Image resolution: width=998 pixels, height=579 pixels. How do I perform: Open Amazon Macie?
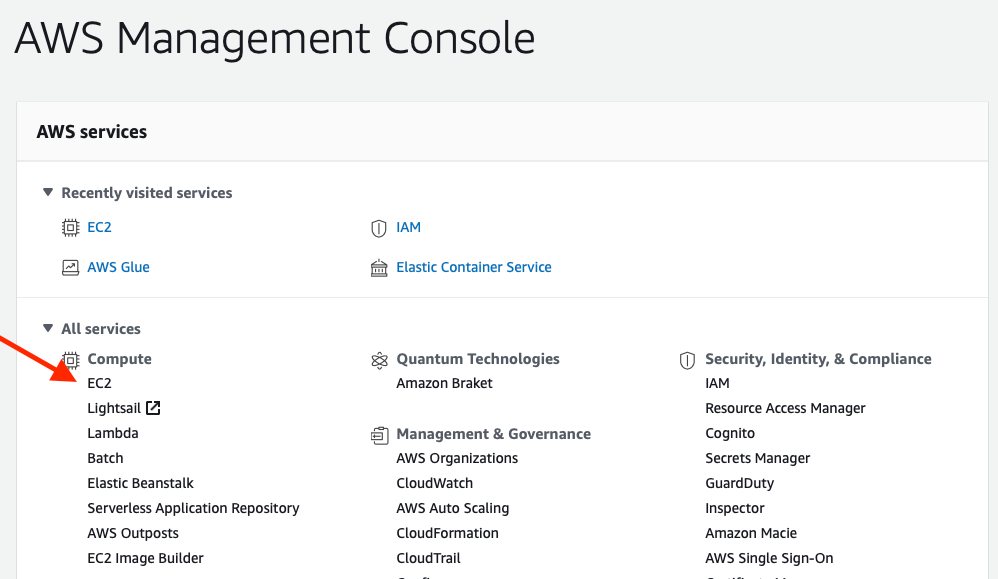[x=751, y=533]
